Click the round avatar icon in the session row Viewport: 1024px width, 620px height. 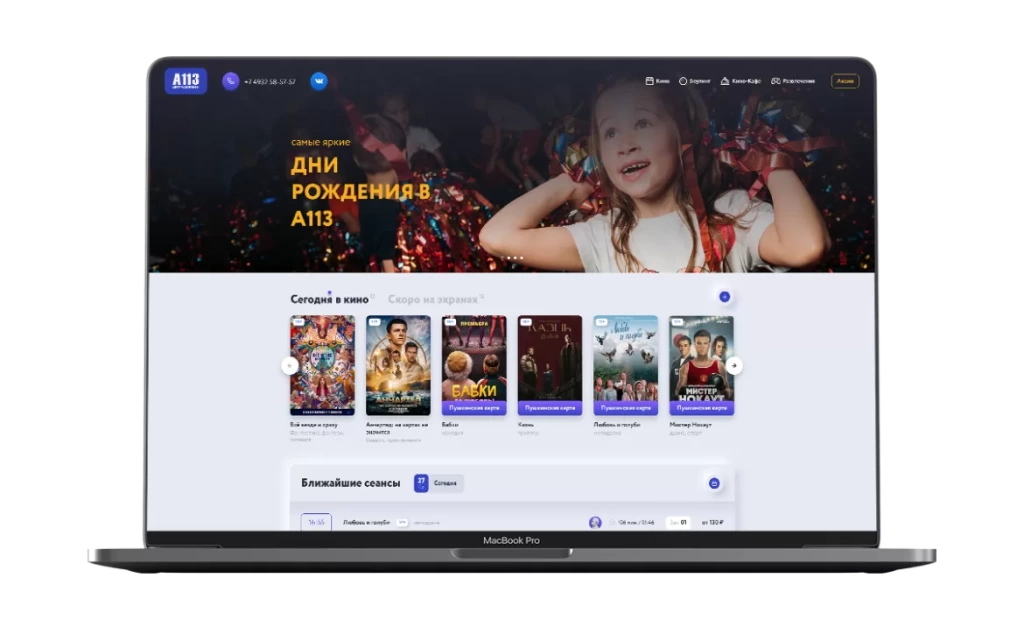[x=595, y=523]
